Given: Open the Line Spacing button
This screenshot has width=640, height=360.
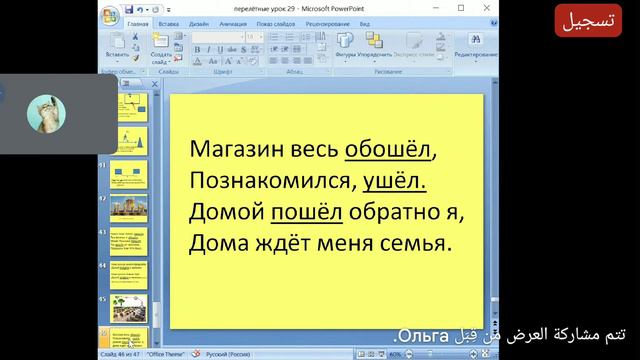Looking at the screenshot, I should point(306,37).
